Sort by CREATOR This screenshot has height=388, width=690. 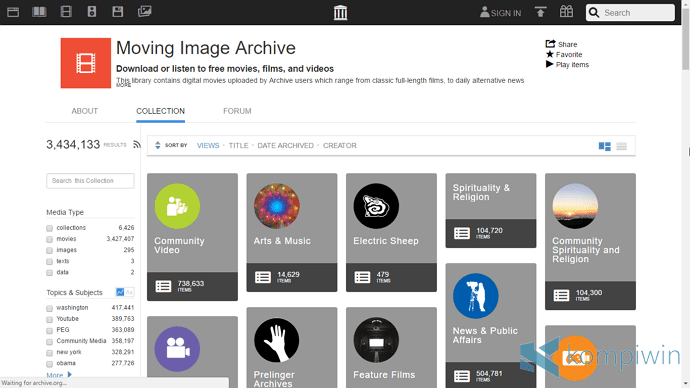(x=340, y=145)
